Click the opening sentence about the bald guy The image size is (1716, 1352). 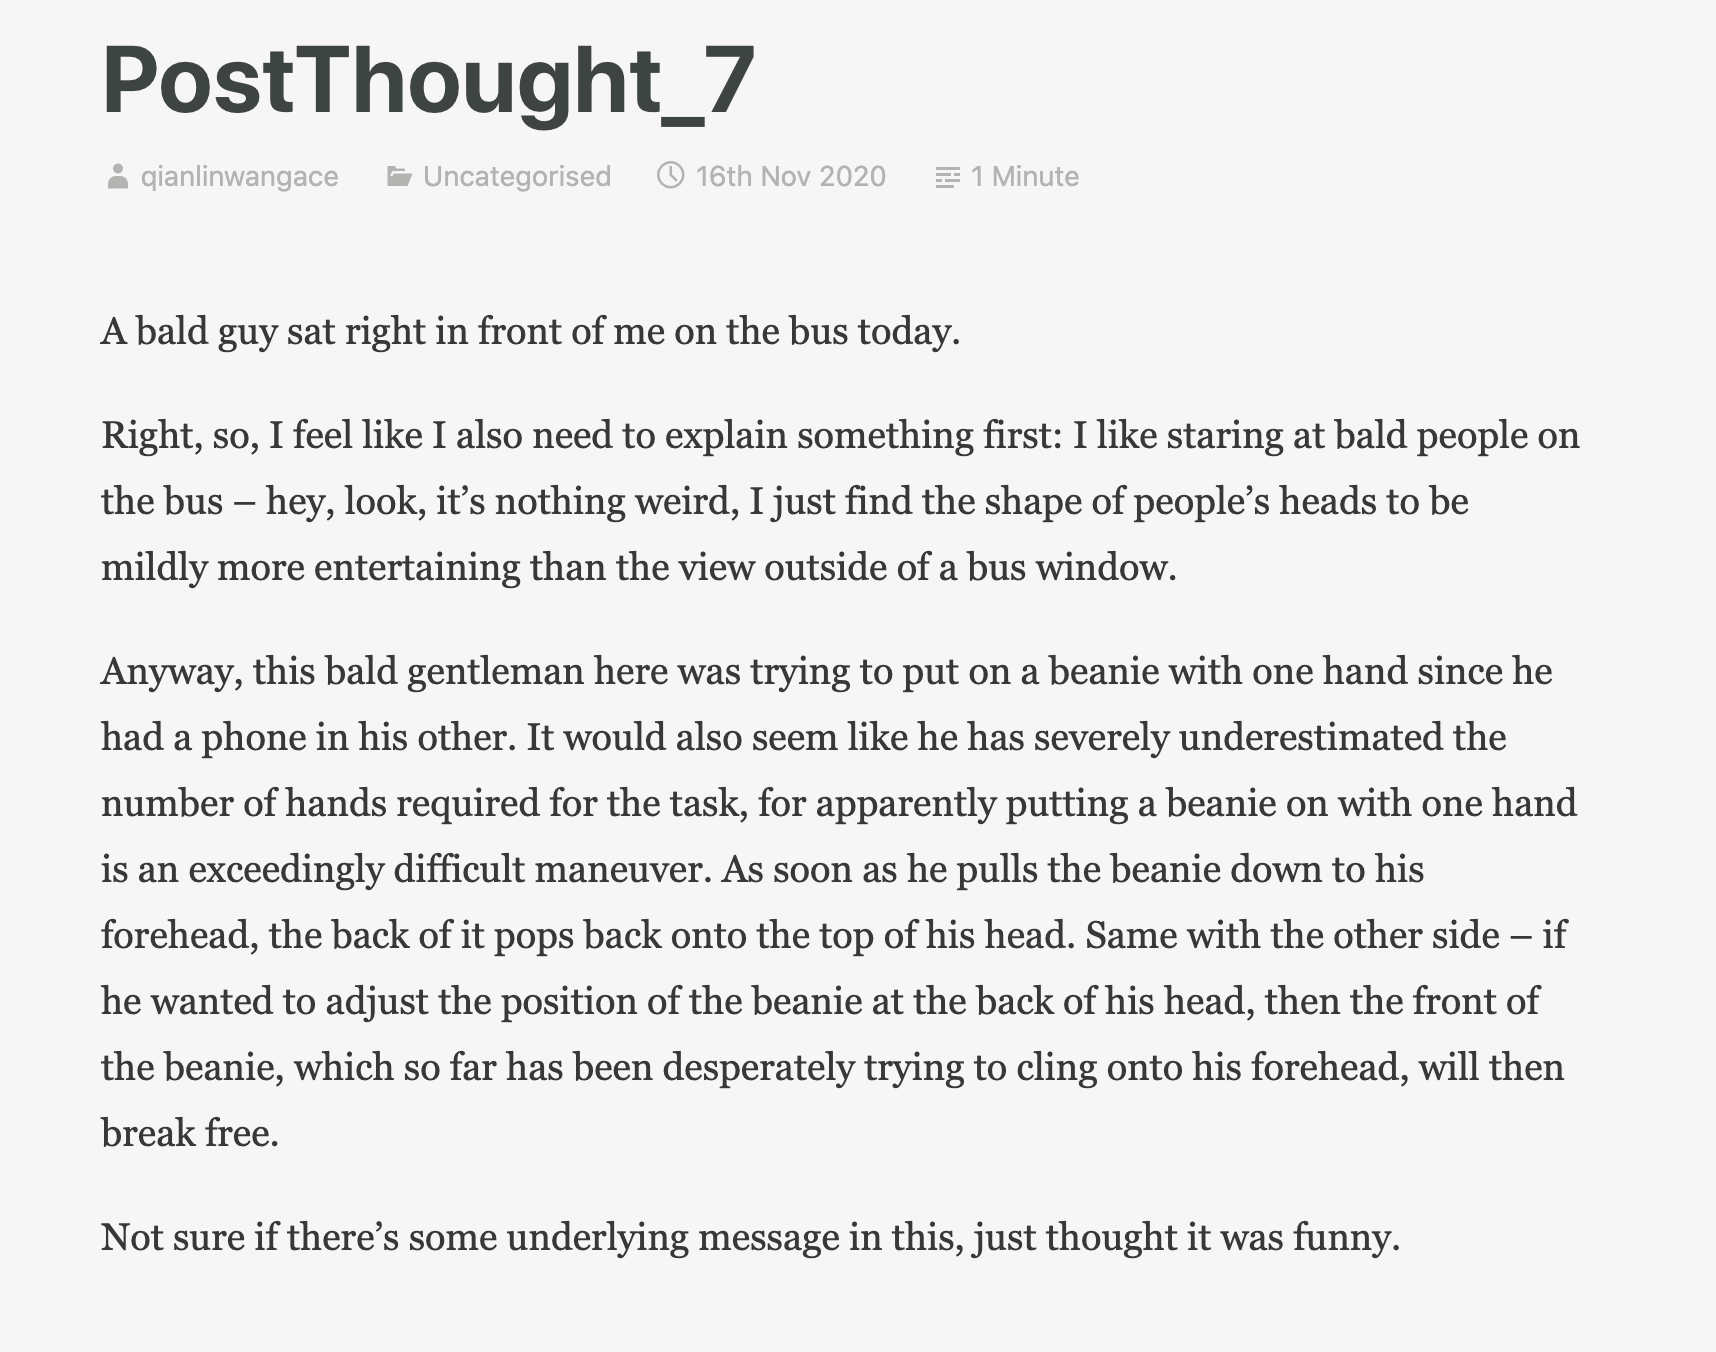[531, 331]
